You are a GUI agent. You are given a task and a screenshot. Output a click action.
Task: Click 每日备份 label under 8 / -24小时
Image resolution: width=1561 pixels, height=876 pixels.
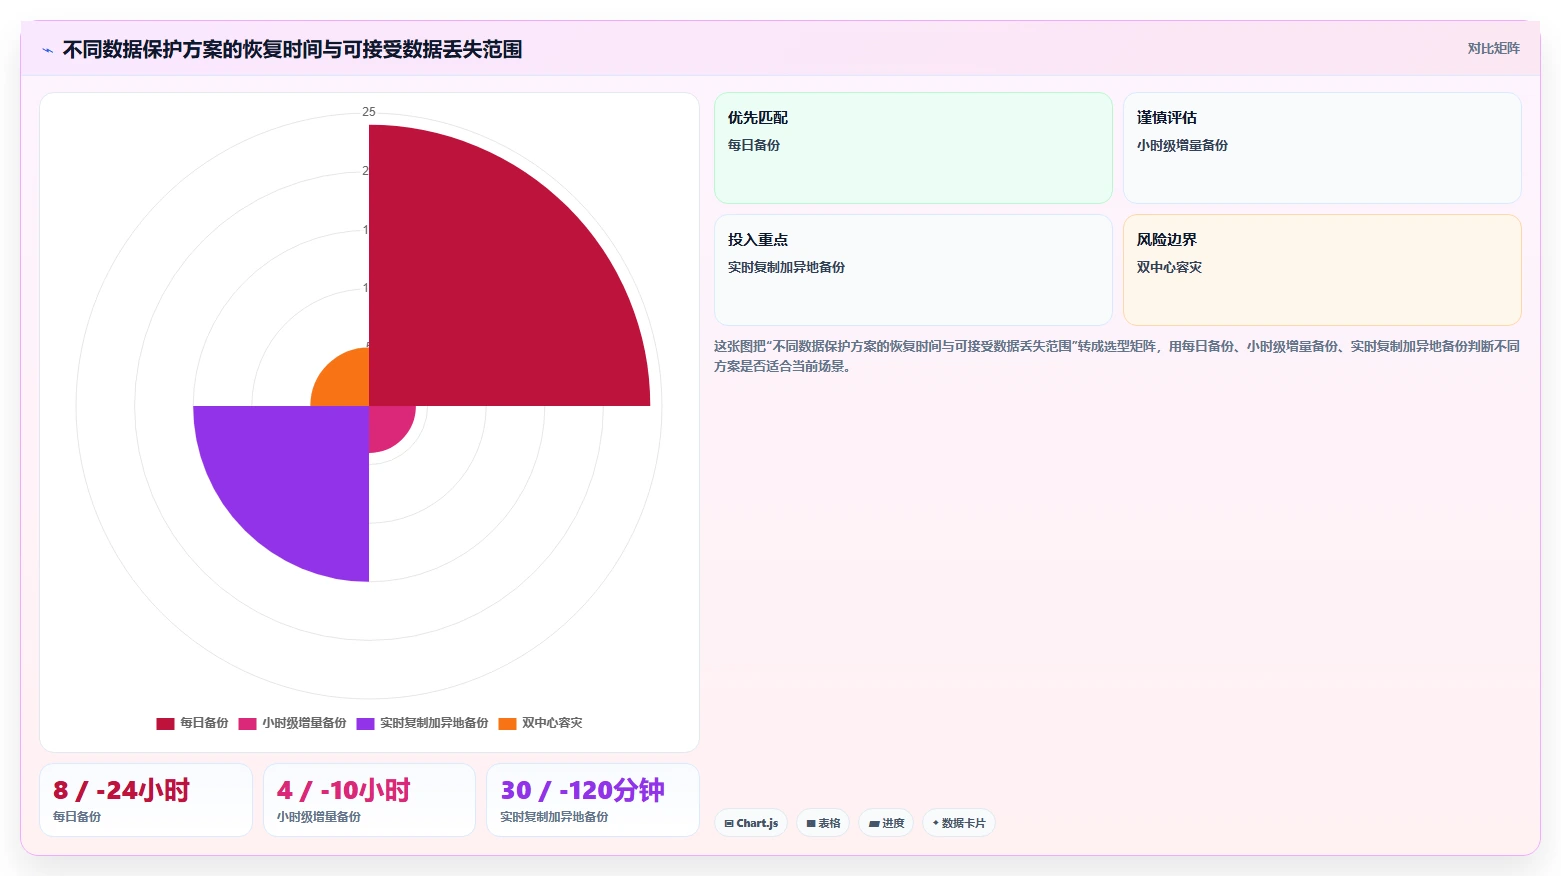tap(77, 817)
